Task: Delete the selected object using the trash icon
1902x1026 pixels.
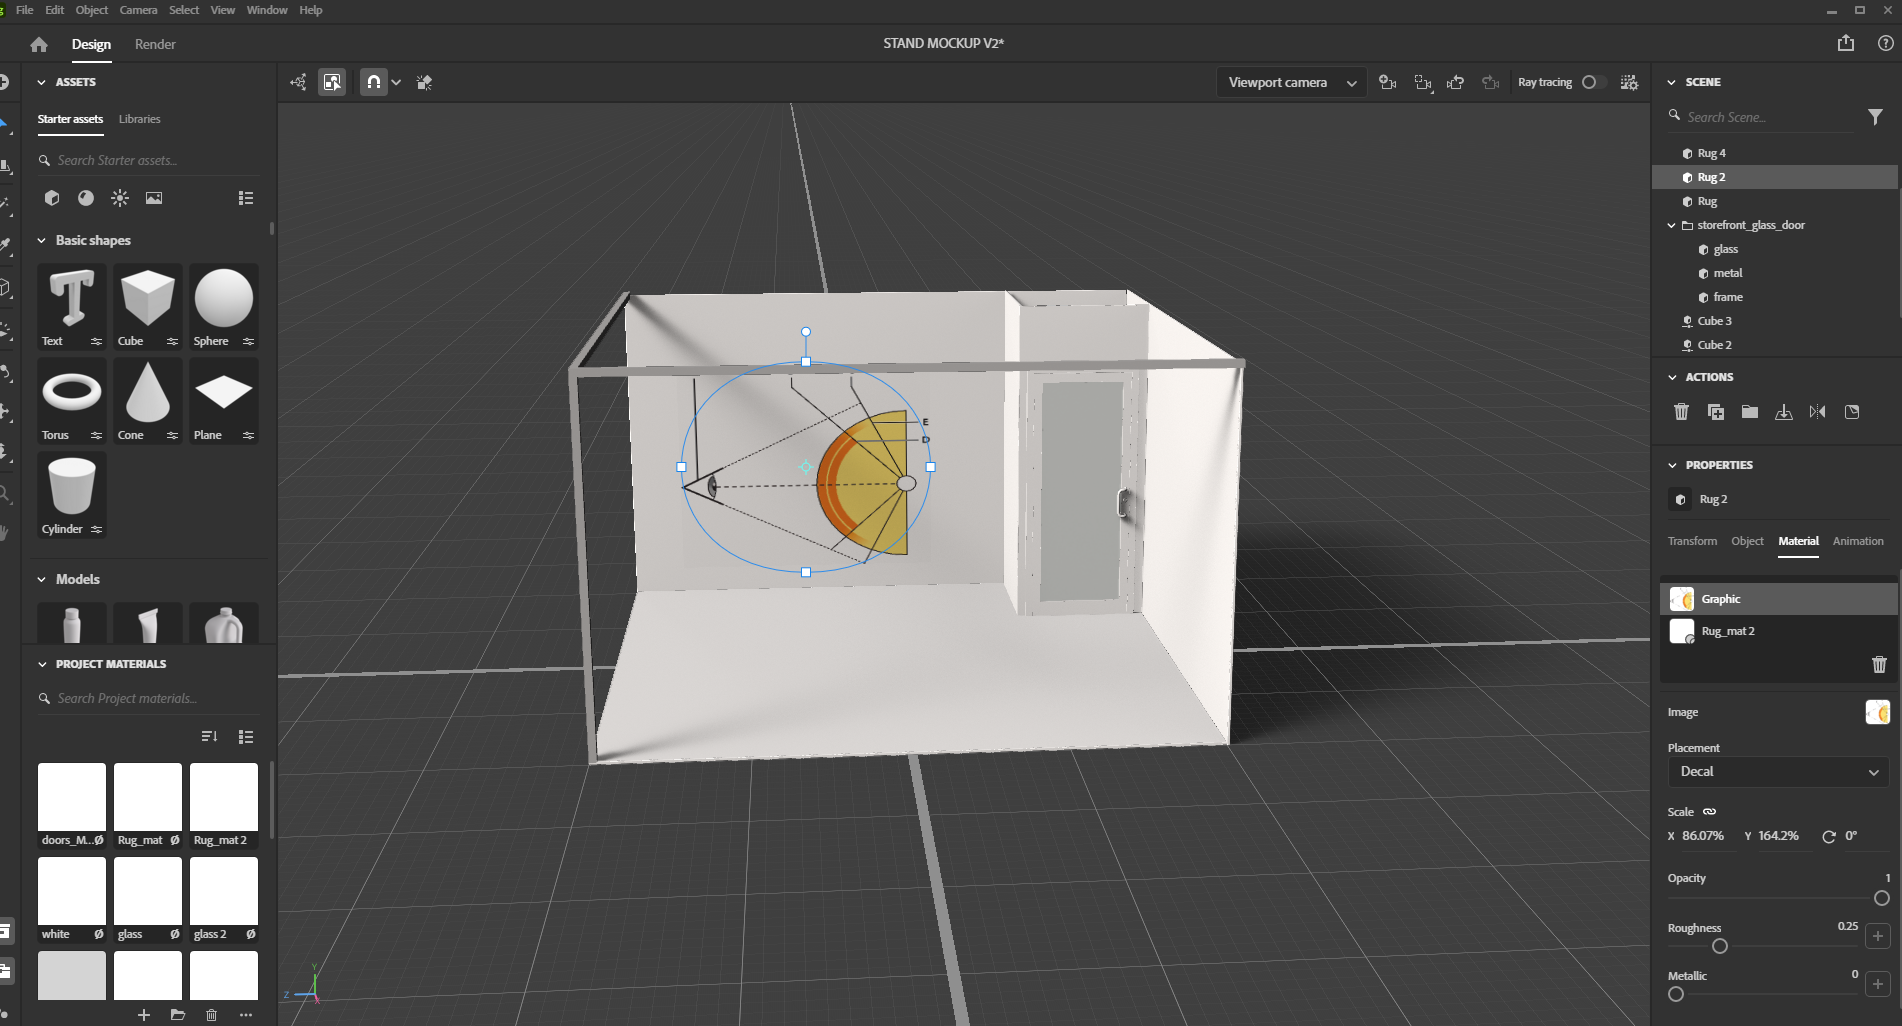Action: click(x=1681, y=411)
